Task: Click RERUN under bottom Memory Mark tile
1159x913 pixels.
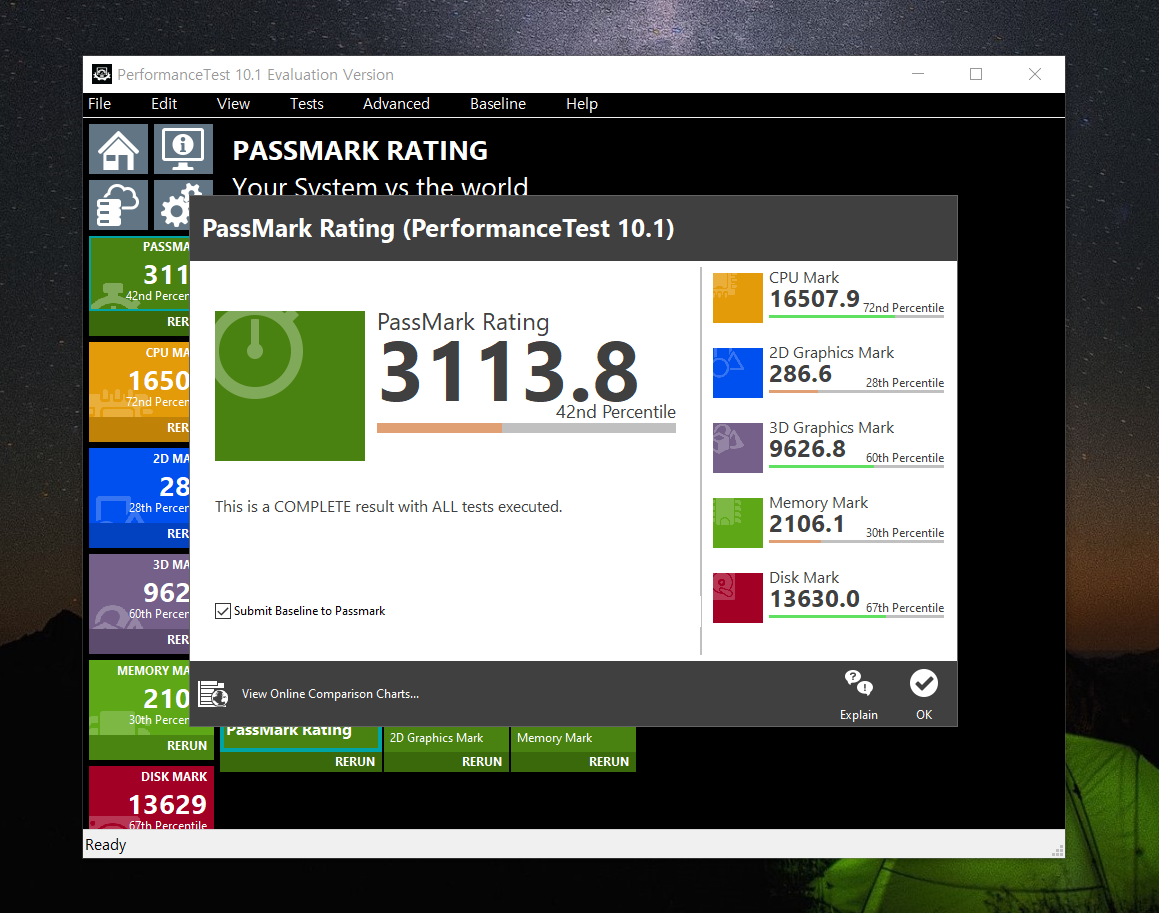Action: pyautogui.click(x=609, y=761)
